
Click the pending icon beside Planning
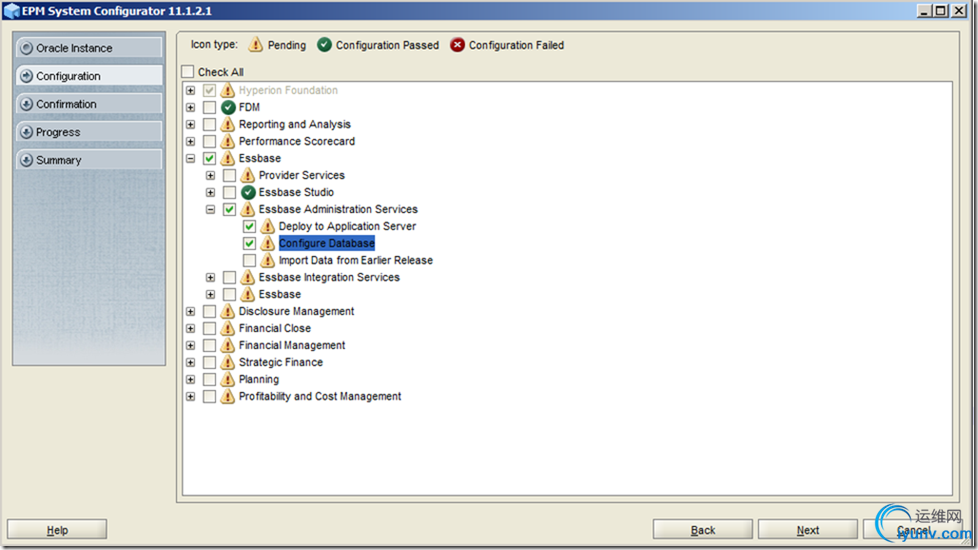[228, 379]
